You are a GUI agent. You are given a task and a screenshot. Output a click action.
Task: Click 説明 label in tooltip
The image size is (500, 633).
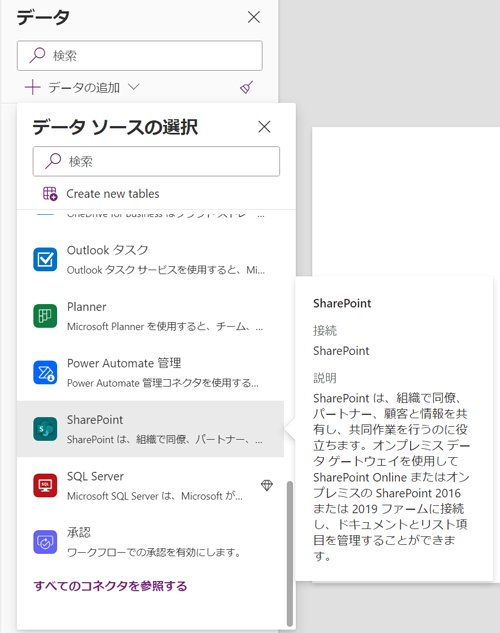[325, 378]
